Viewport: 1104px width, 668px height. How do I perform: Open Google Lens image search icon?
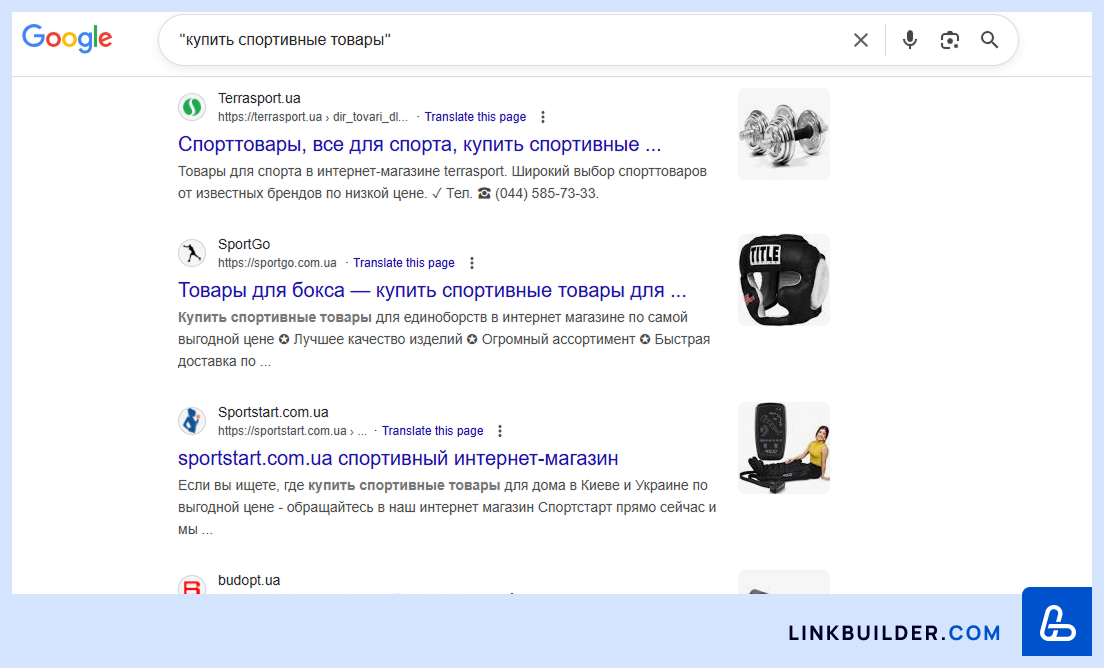tap(950, 40)
